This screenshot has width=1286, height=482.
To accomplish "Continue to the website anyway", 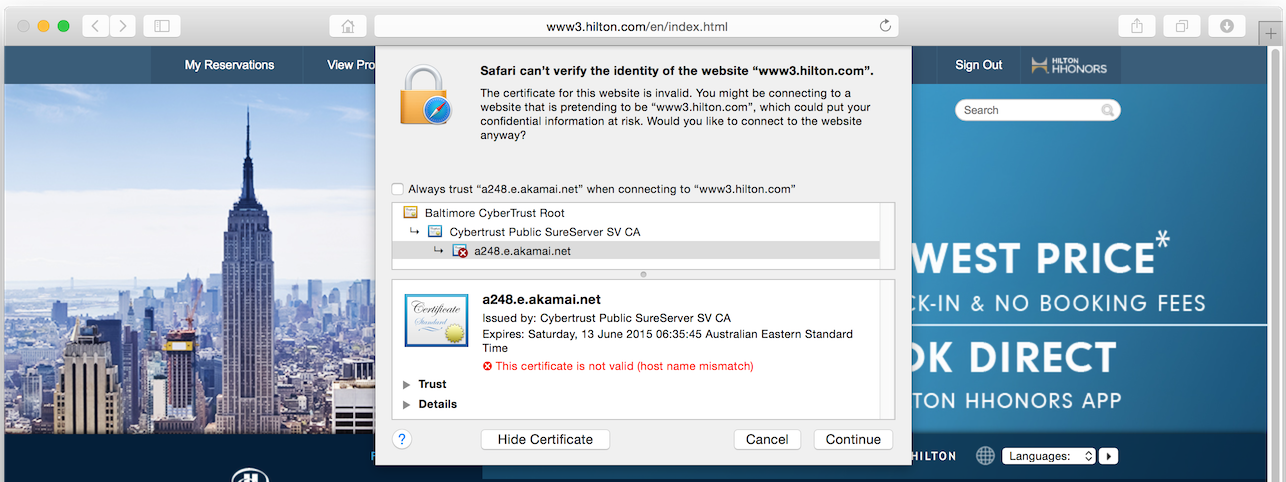I will coord(853,439).
